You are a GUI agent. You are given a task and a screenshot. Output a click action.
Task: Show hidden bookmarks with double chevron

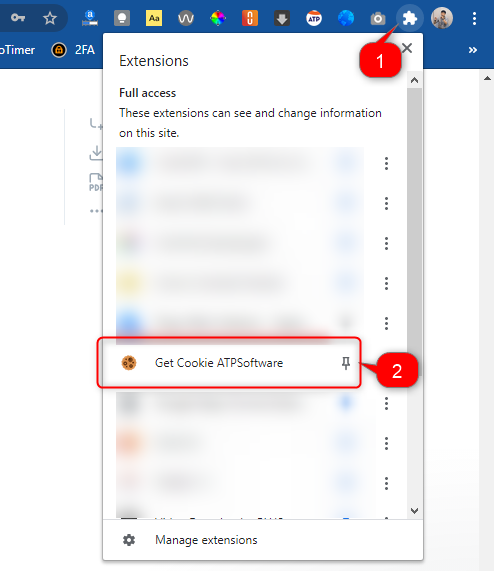tap(473, 50)
